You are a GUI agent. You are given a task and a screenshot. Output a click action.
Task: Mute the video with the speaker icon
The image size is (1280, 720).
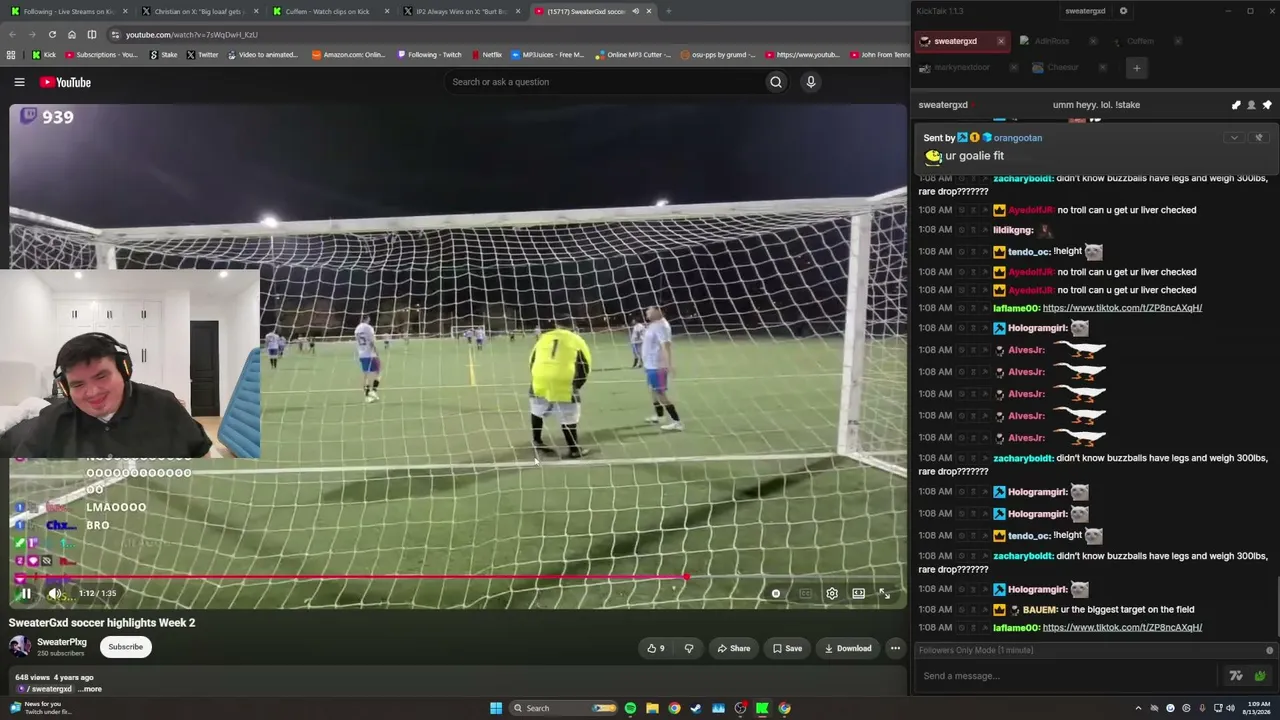(x=54, y=593)
